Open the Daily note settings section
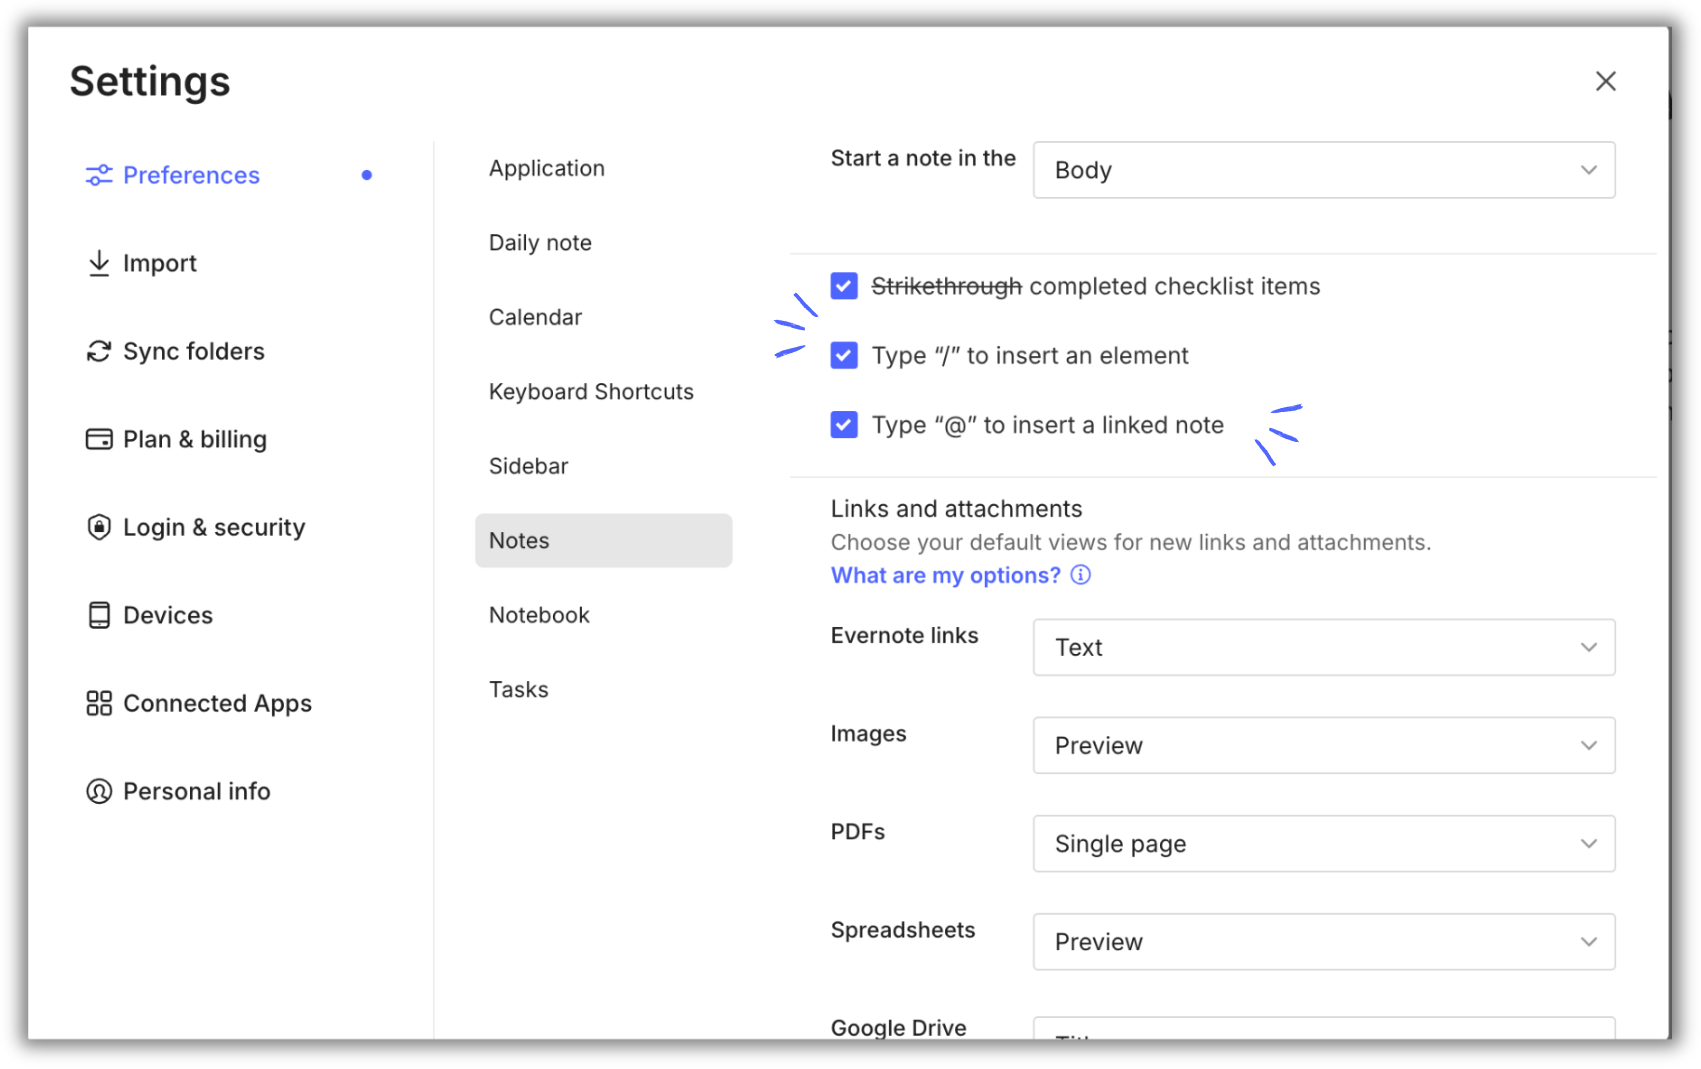 (x=540, y=243)
